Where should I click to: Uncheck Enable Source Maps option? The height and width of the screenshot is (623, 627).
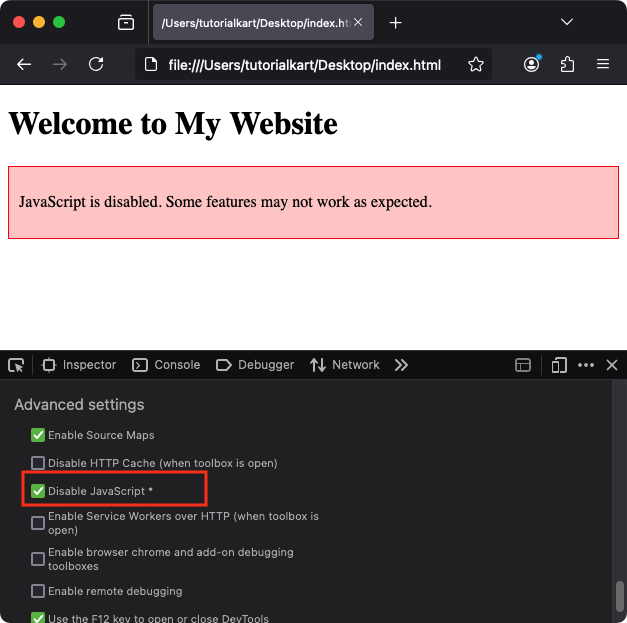coord(38,435)
